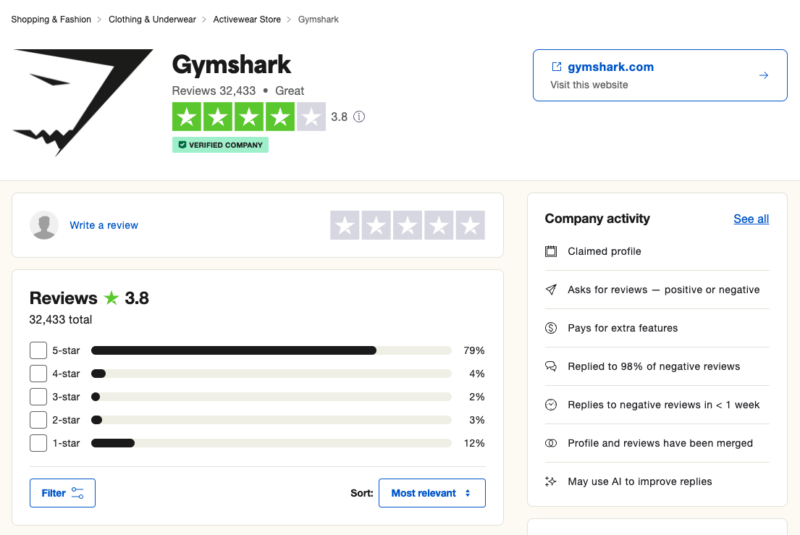
Task: Open Activewear Store breadcrumb link
Action: click(247, 19)
